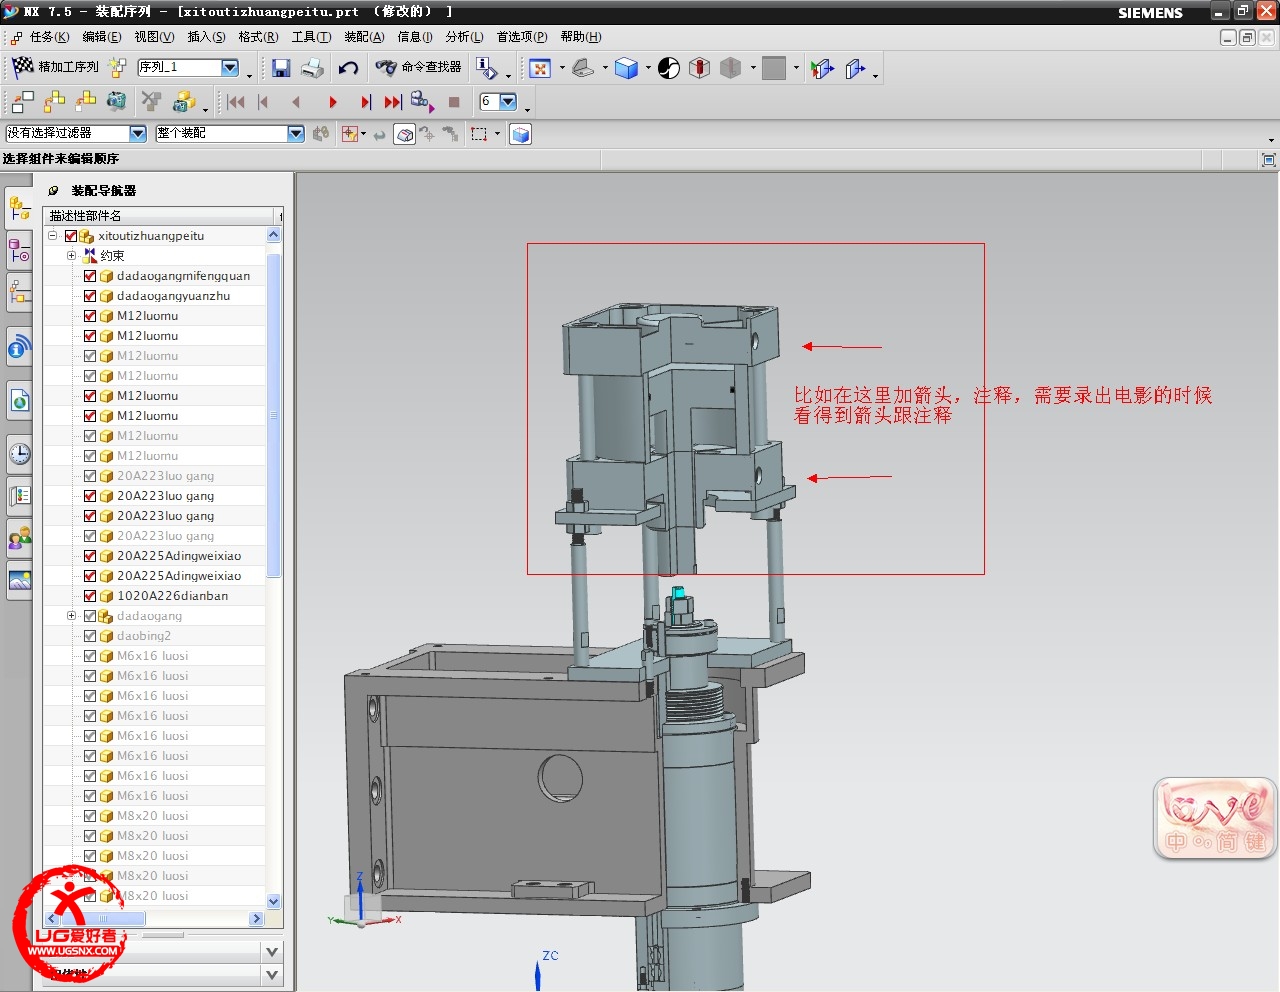Open the 序列_1 sequence dropdown
The height and width of the screenshot is (992, 1280).
point(230,67)
